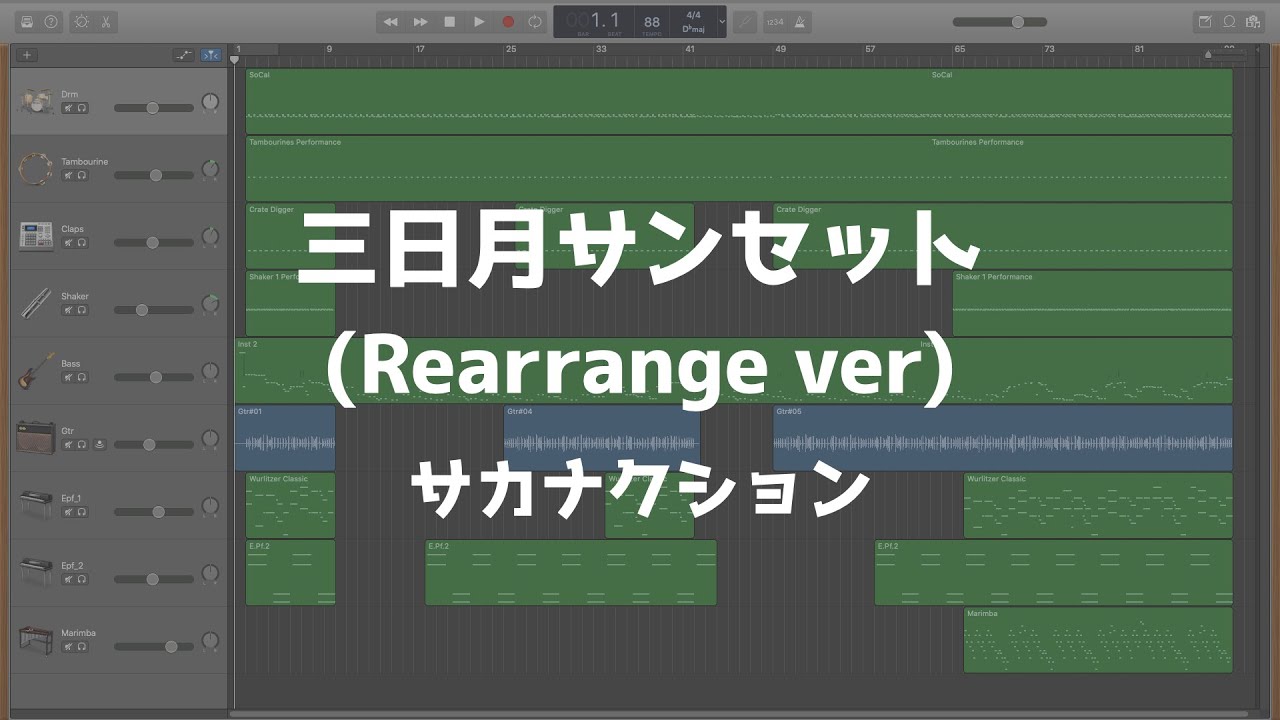Open the Editors scissors button
The width and height of the screenshot is (1280, 720).
click(106, 21)
